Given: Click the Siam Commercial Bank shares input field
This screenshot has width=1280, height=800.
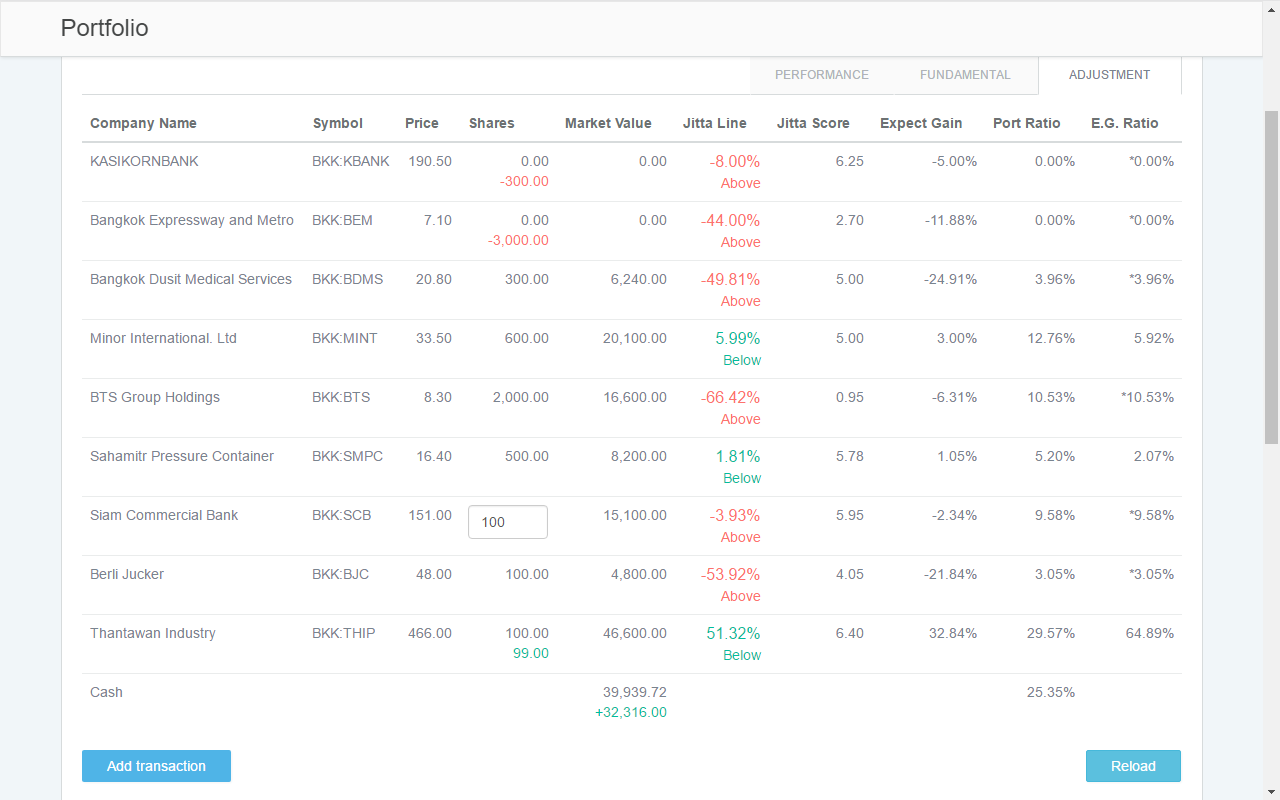Looking at the screenshot, I should click(x=508, y=522).
